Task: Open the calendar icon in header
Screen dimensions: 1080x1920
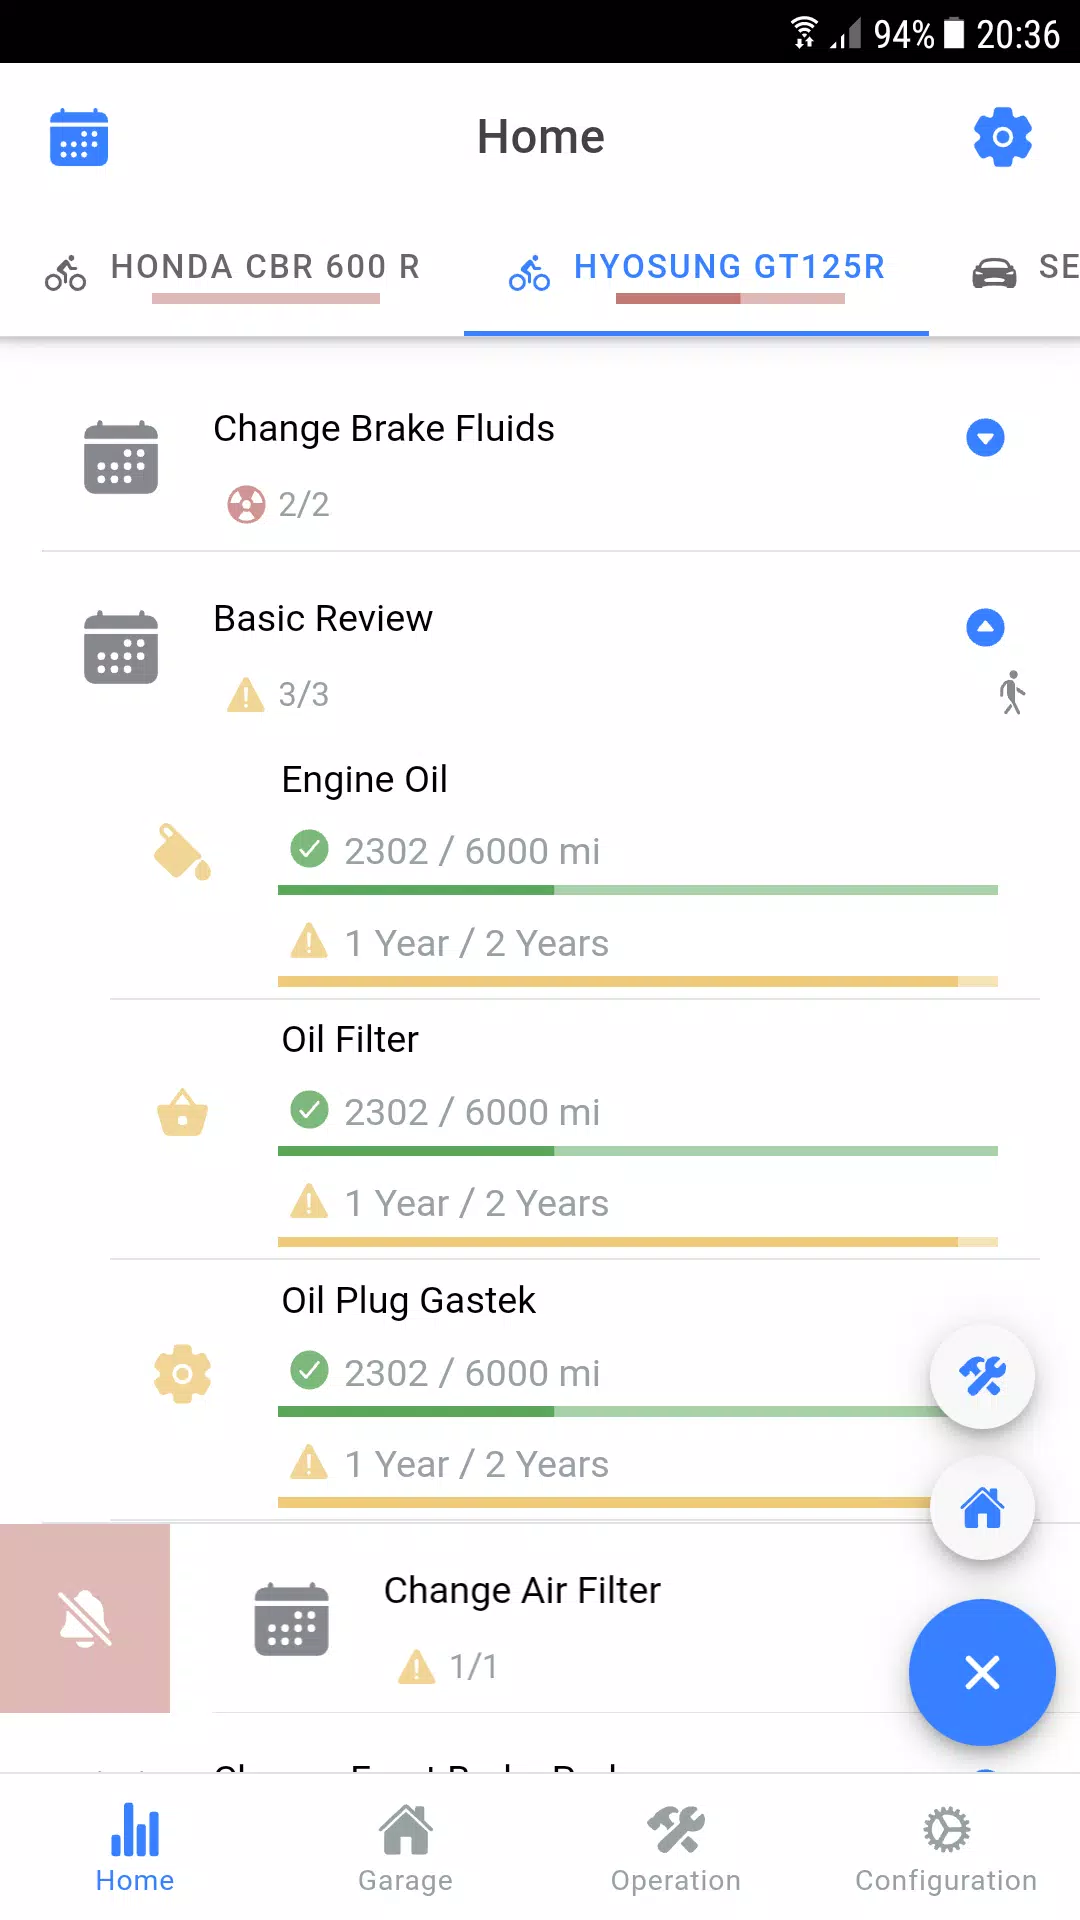Action: pos(79,137)
